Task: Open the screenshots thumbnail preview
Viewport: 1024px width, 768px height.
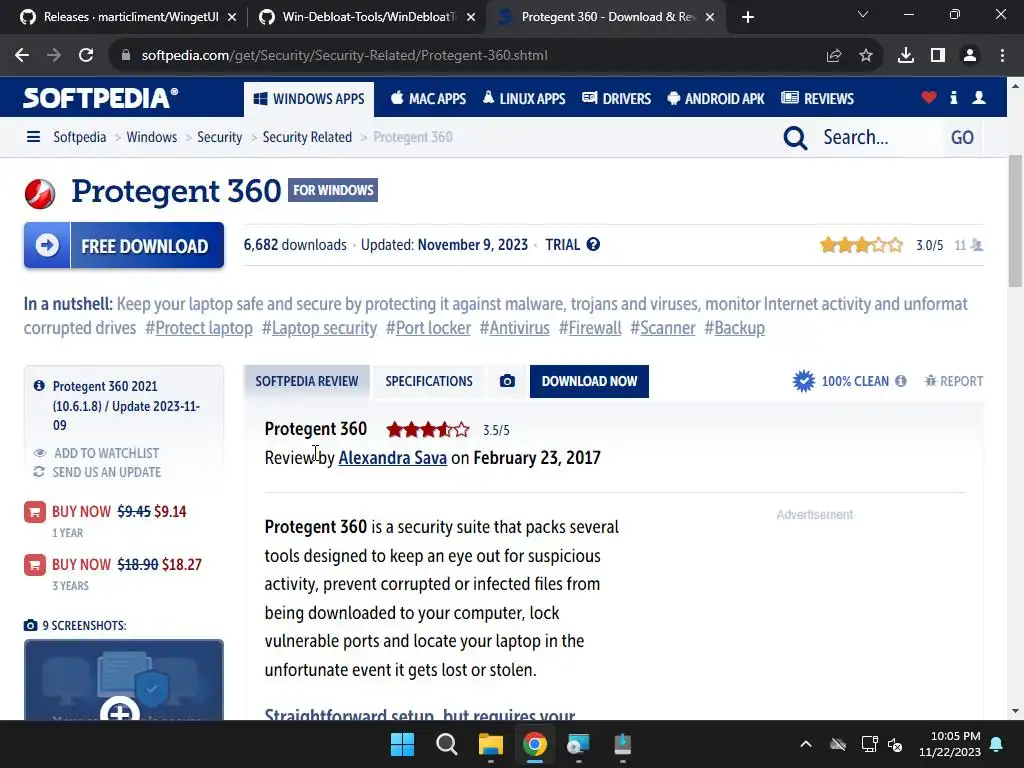Action: point(124,680)
